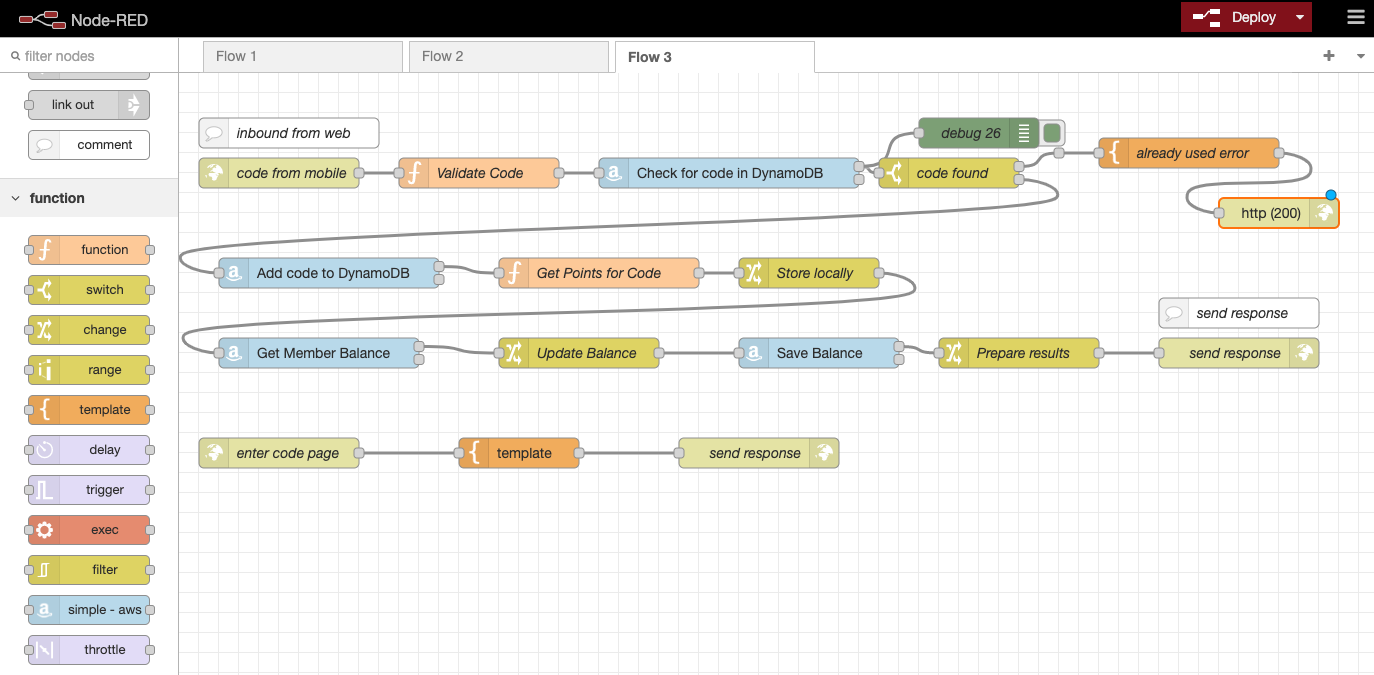
Task: Select the function palette node
Action: pos(89,250)
